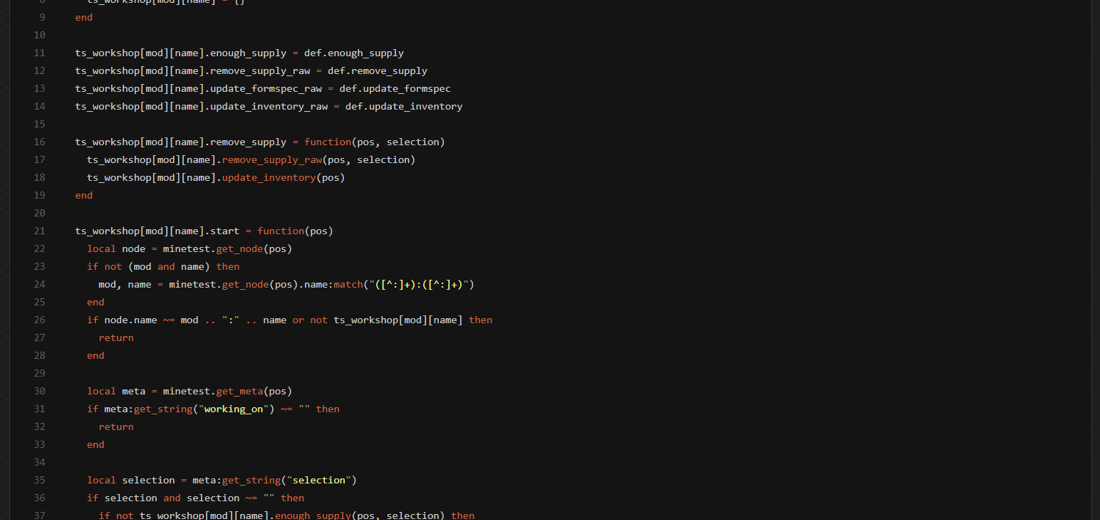Click line number 16 in the gutter
This screenshot has height=520, width=1100.
pyautogui.click(x=39, y=142)
